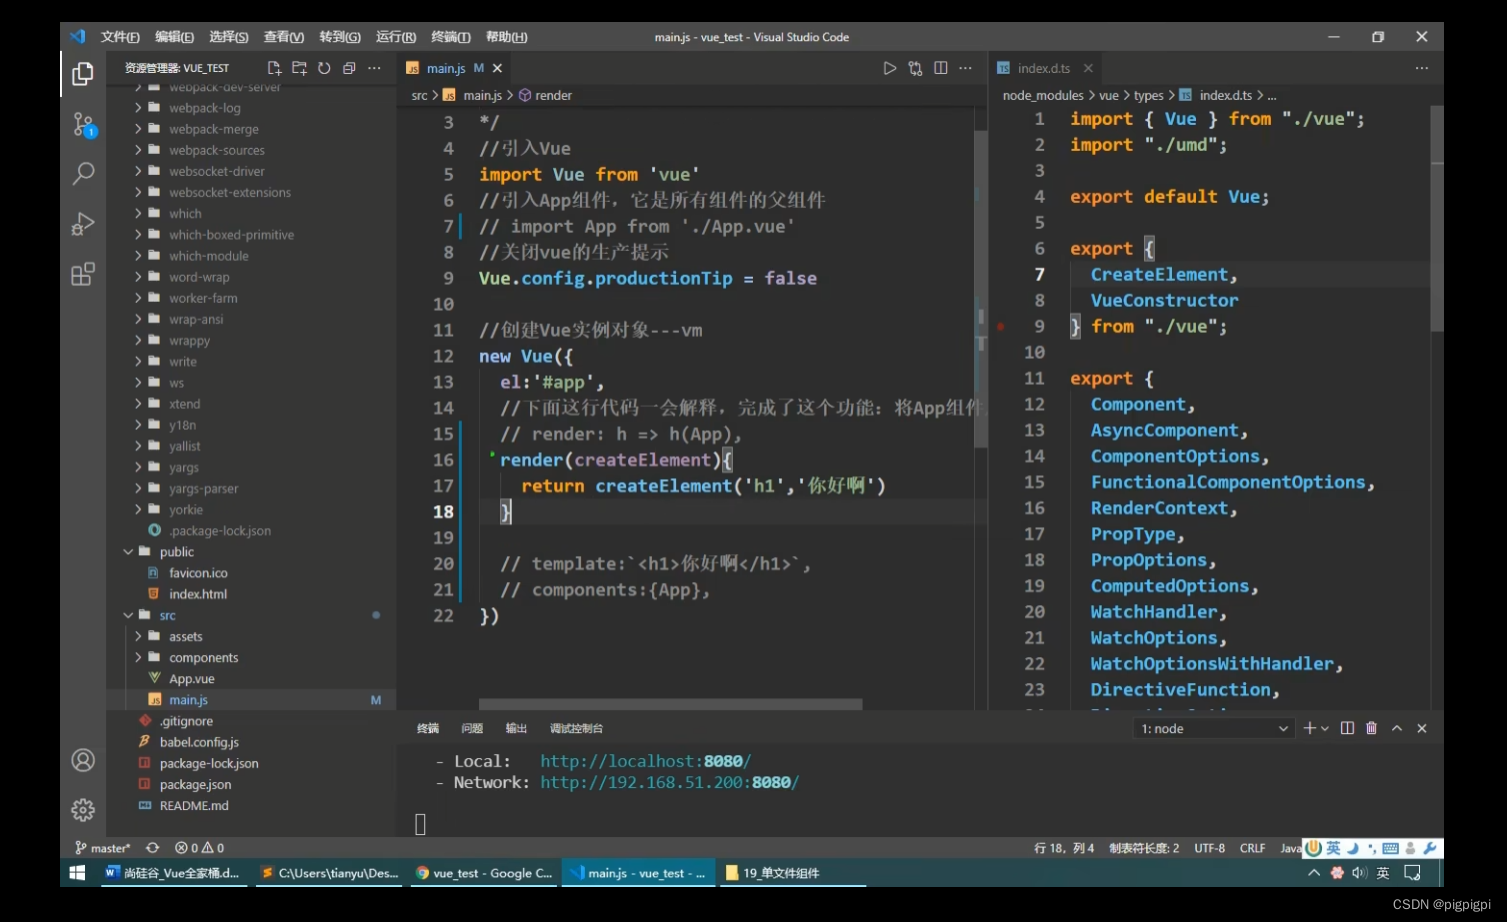Open Accounts menu in activity bar
1507x922 pixels.
[83, 760]
